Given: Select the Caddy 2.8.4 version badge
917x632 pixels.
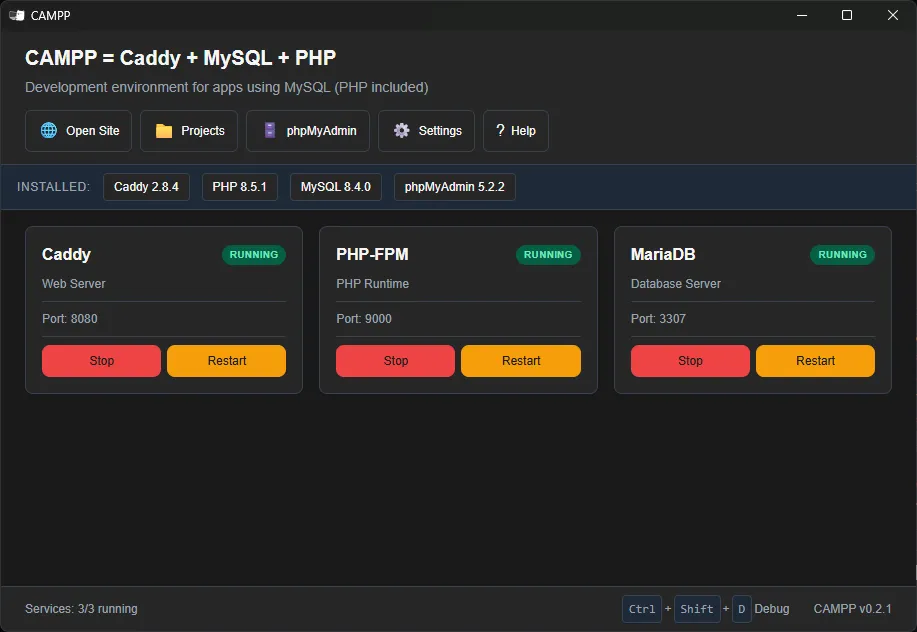Looking at the screenshot, I should [146, 187].
